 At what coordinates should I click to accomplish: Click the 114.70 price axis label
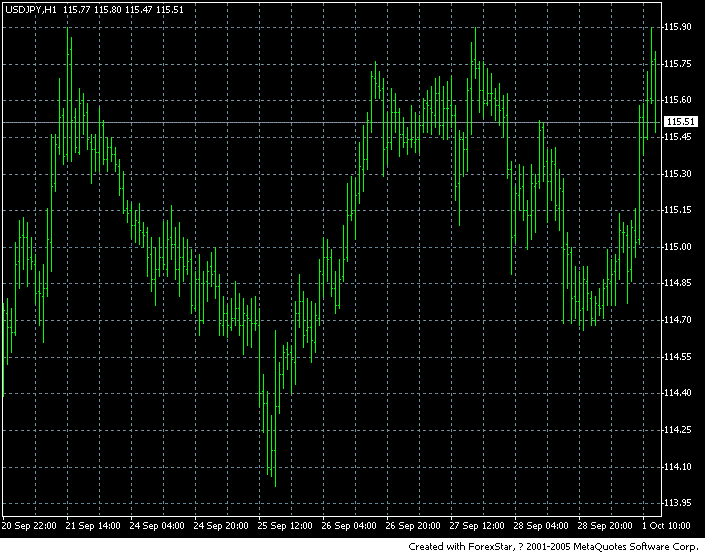pyautogui.click(x=678, y=320)
